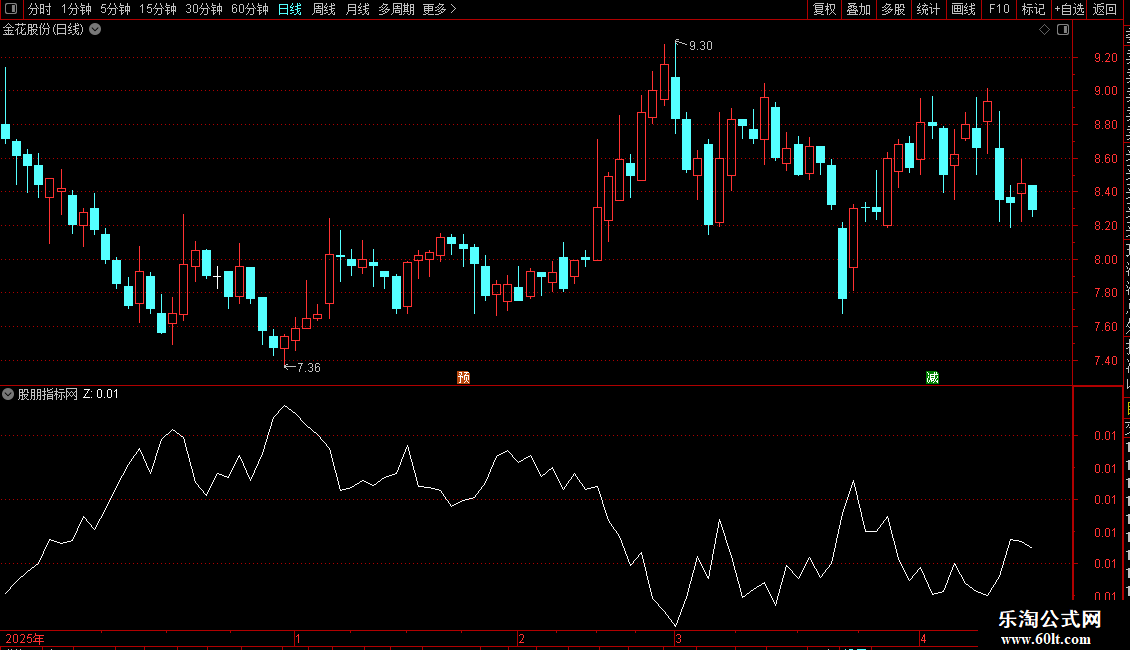The image size is (1130, 650).
Task: Click the 金花股份(日线) chart title
Action: [43, 30]
